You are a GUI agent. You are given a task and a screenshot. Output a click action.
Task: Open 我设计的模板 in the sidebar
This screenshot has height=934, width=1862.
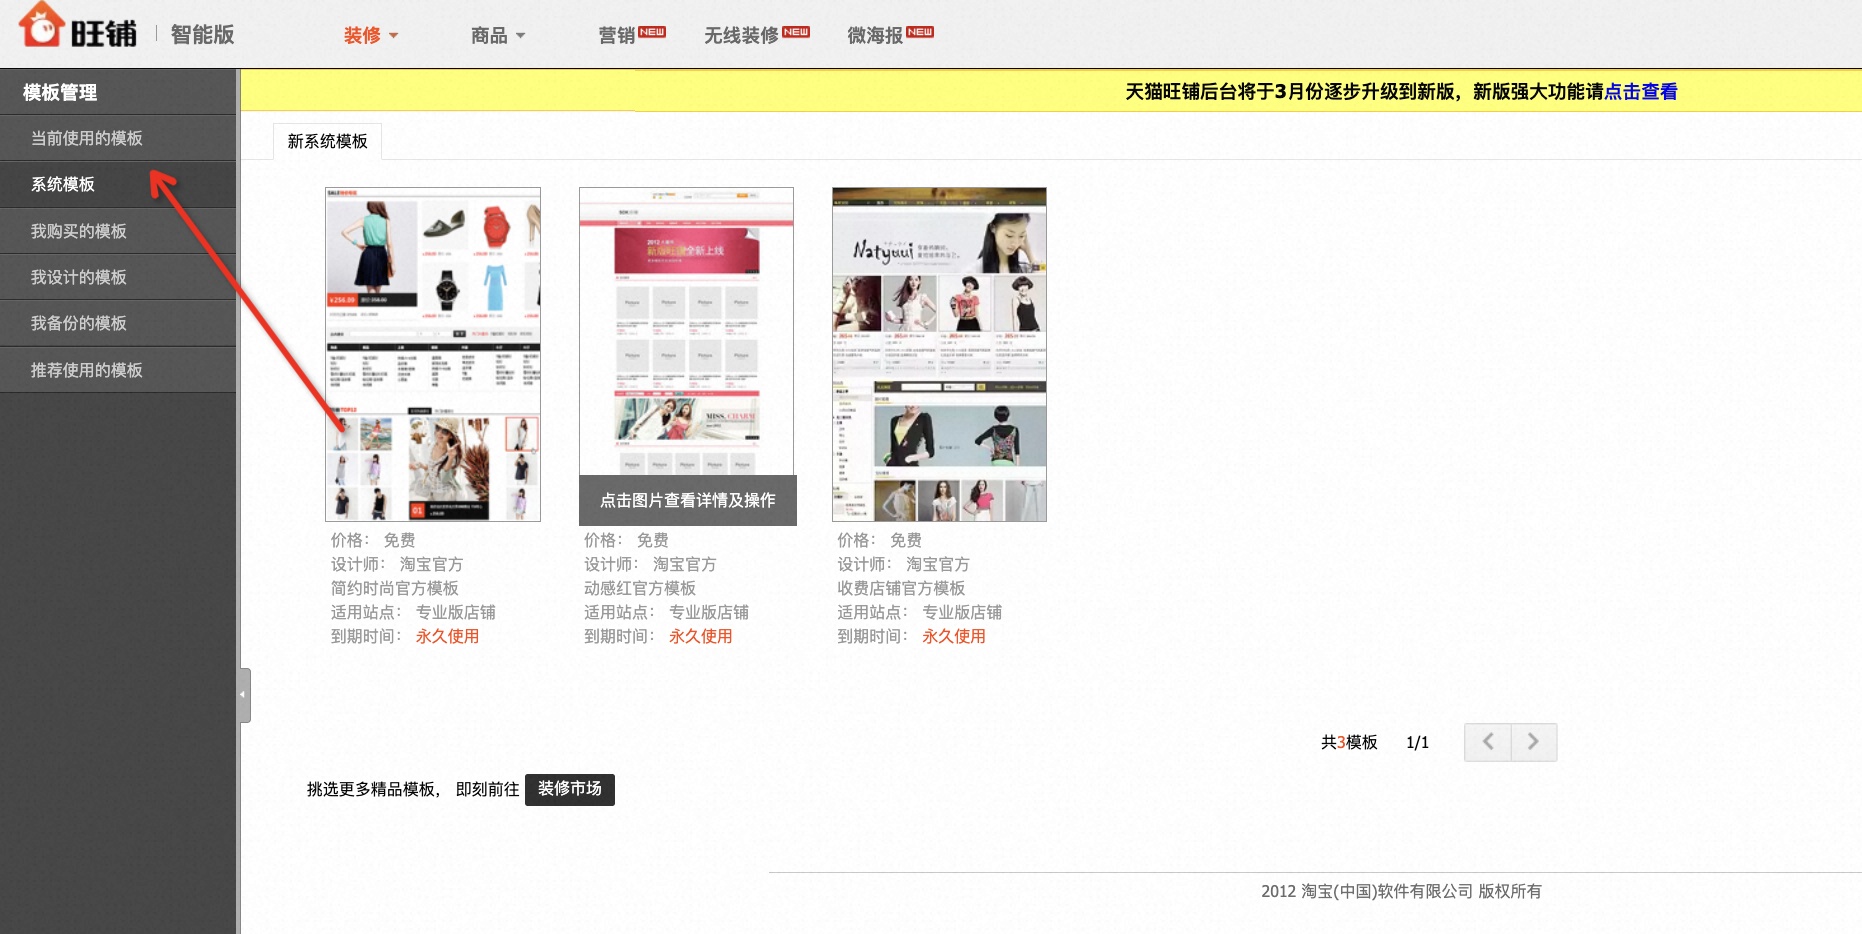coord(118,277)
